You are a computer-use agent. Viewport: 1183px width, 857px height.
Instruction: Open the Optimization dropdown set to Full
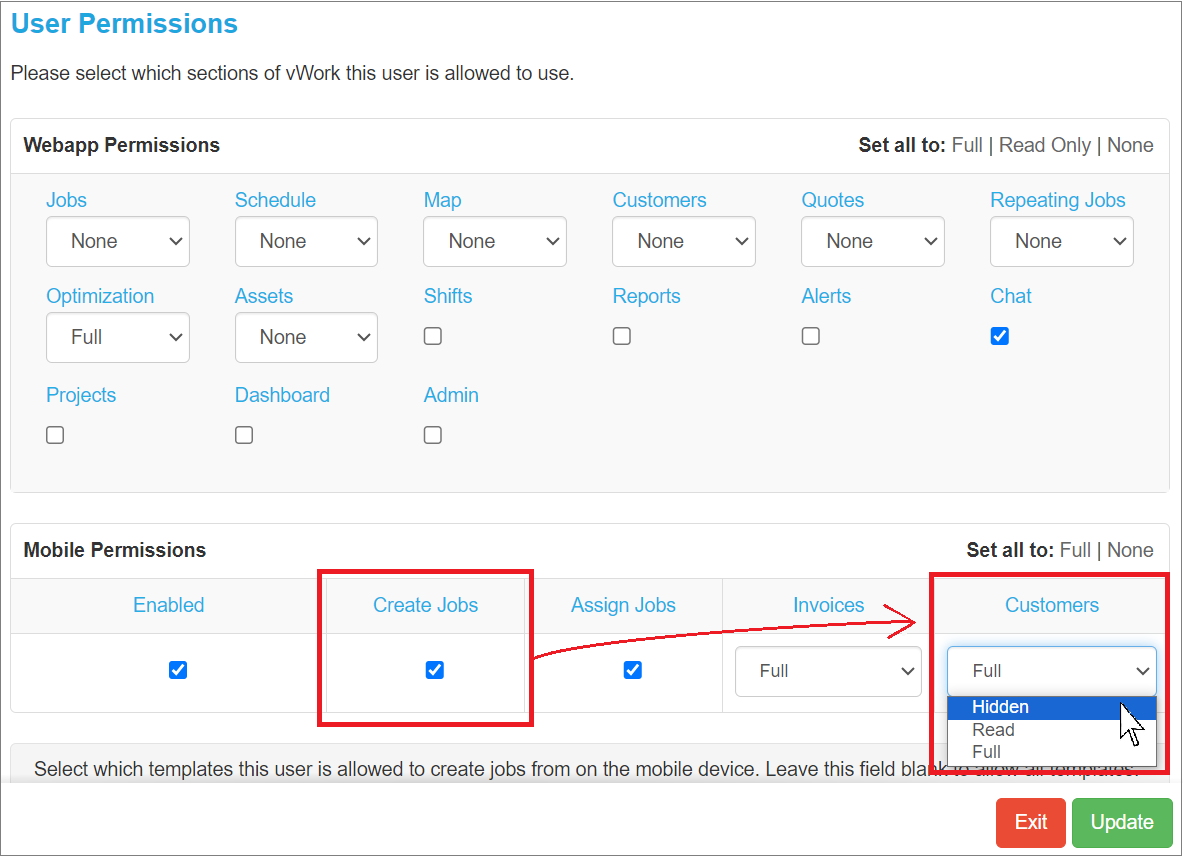coord(118,337)
